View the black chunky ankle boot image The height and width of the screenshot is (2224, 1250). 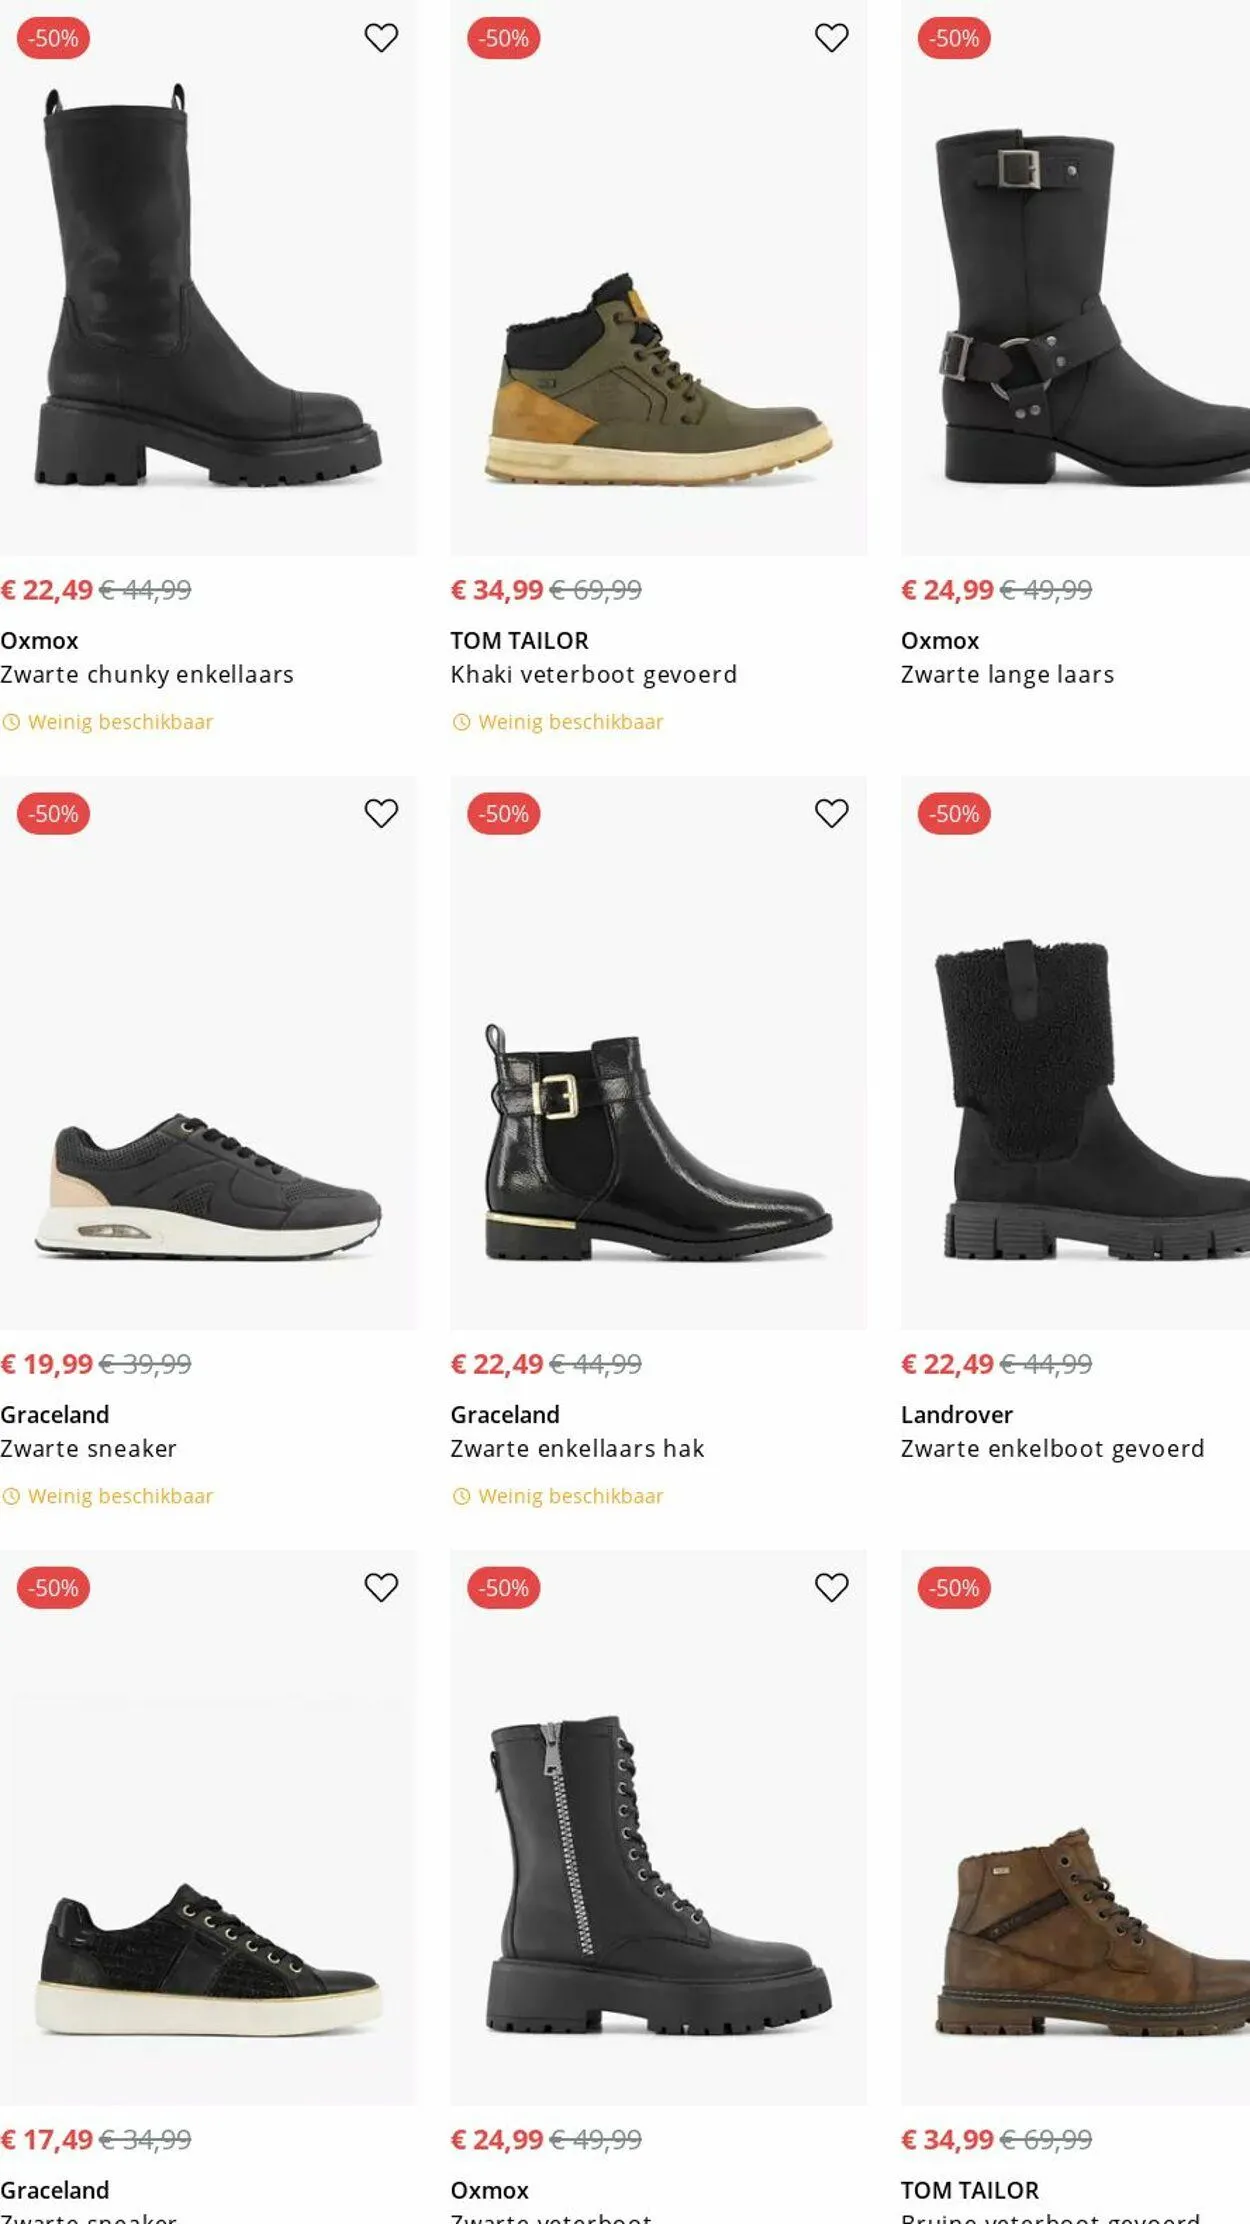pos(208,290)
